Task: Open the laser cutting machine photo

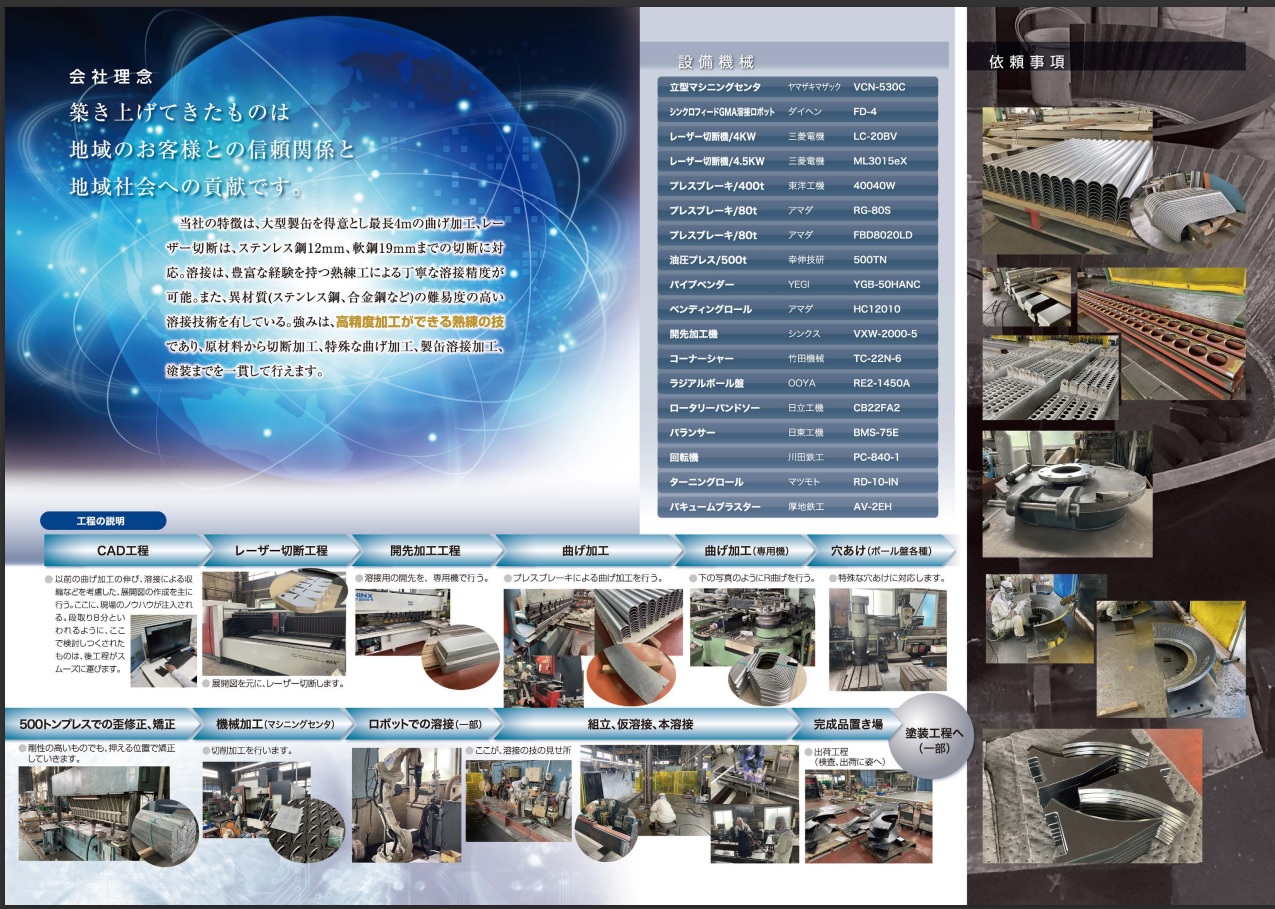Action: pyautogui.click(x=273, y=624)
